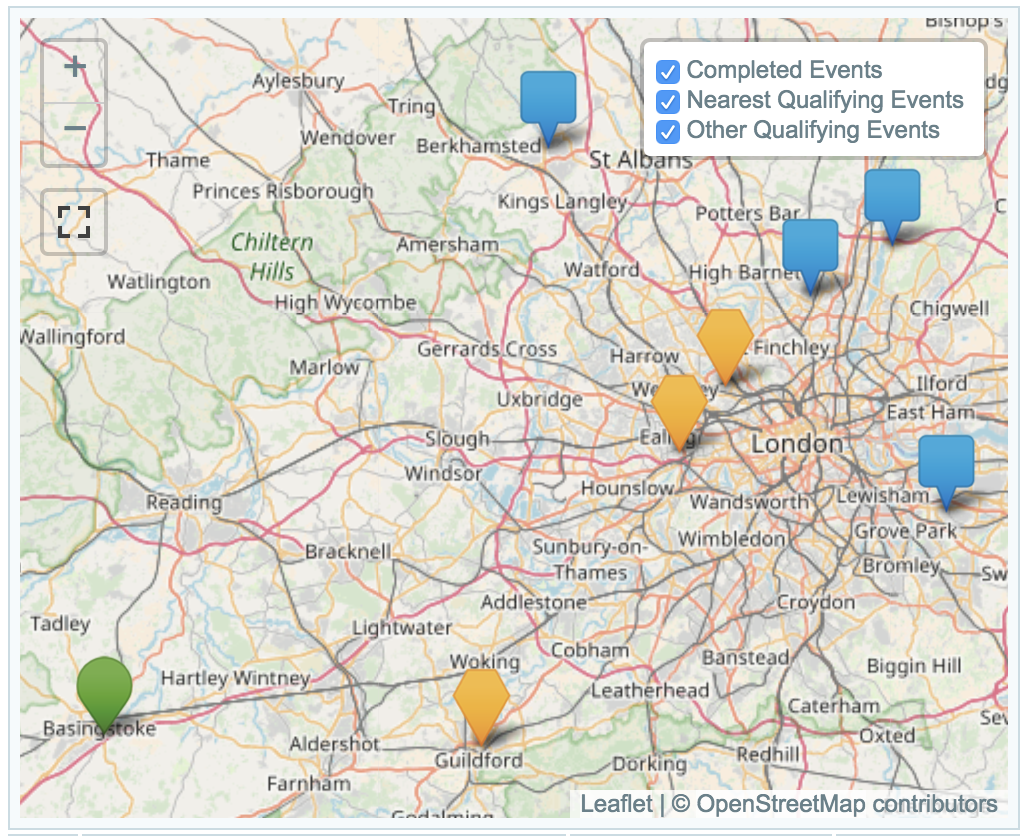Image resolution: width=1026 pixels, height=836 pixels.
Task: Toggle fullscreen map view
Action: pos(74,222)
